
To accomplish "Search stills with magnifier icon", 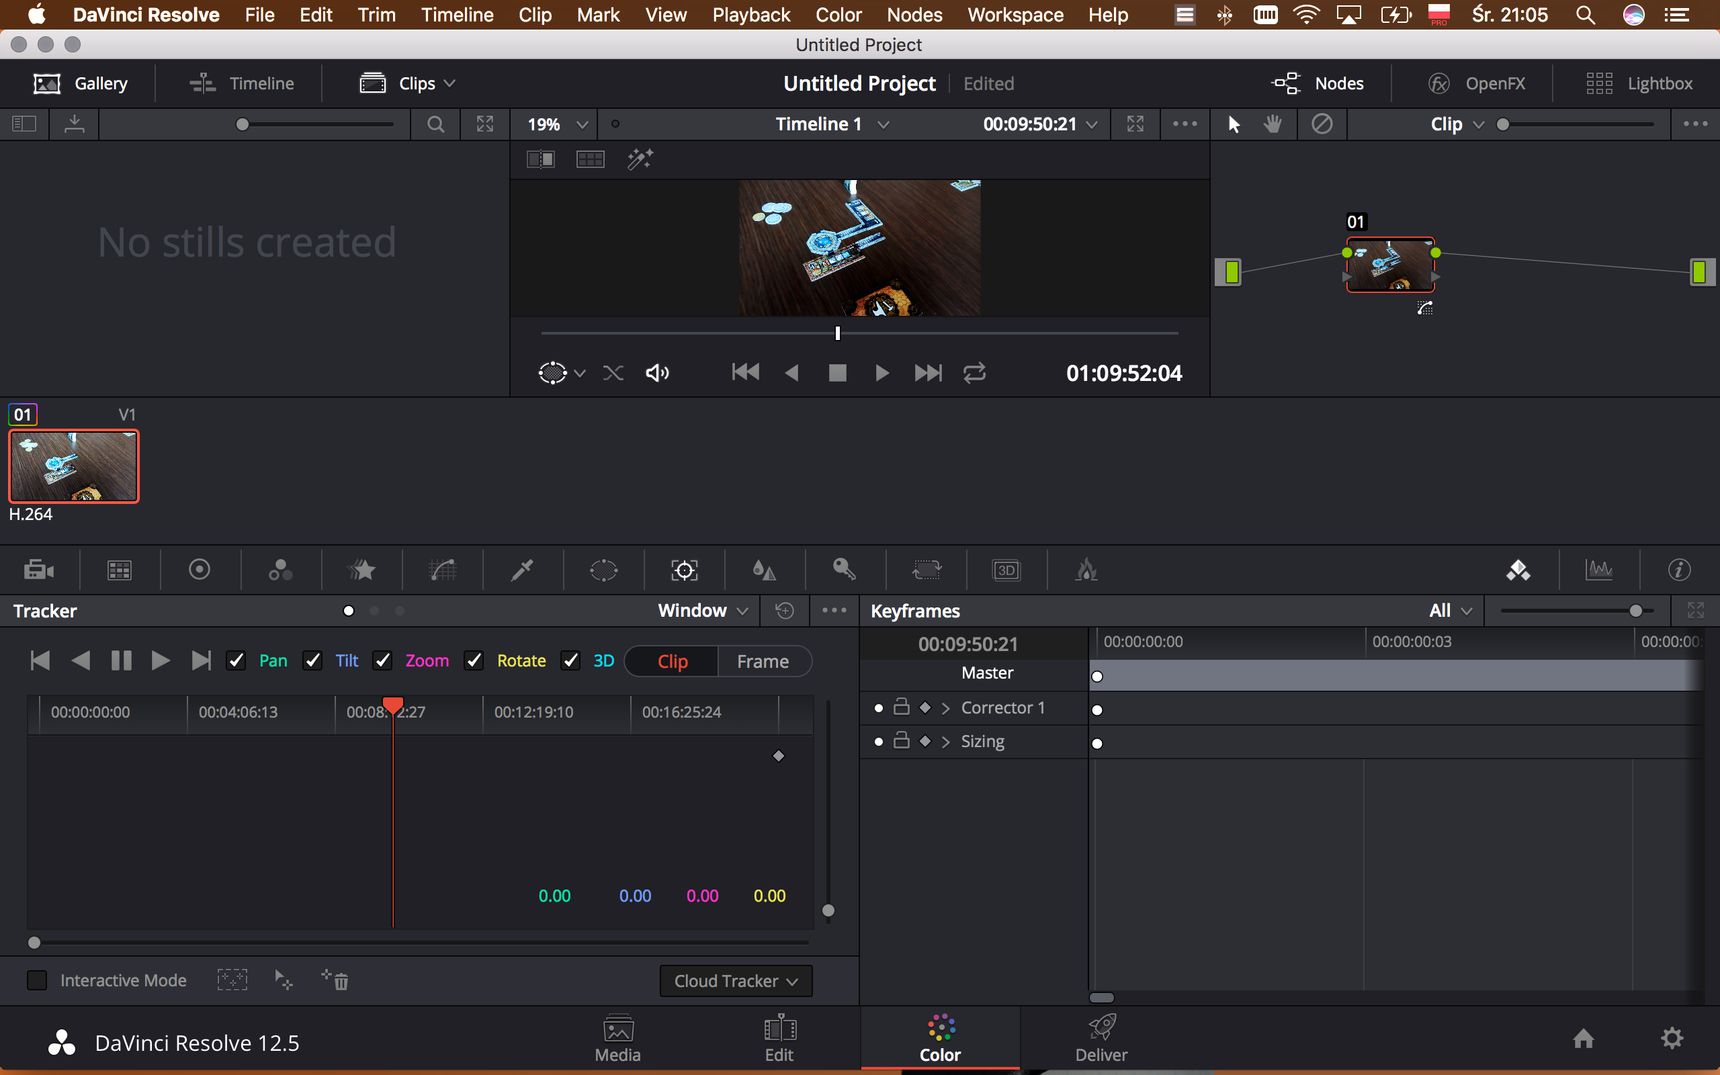I will tap(436, 124).
